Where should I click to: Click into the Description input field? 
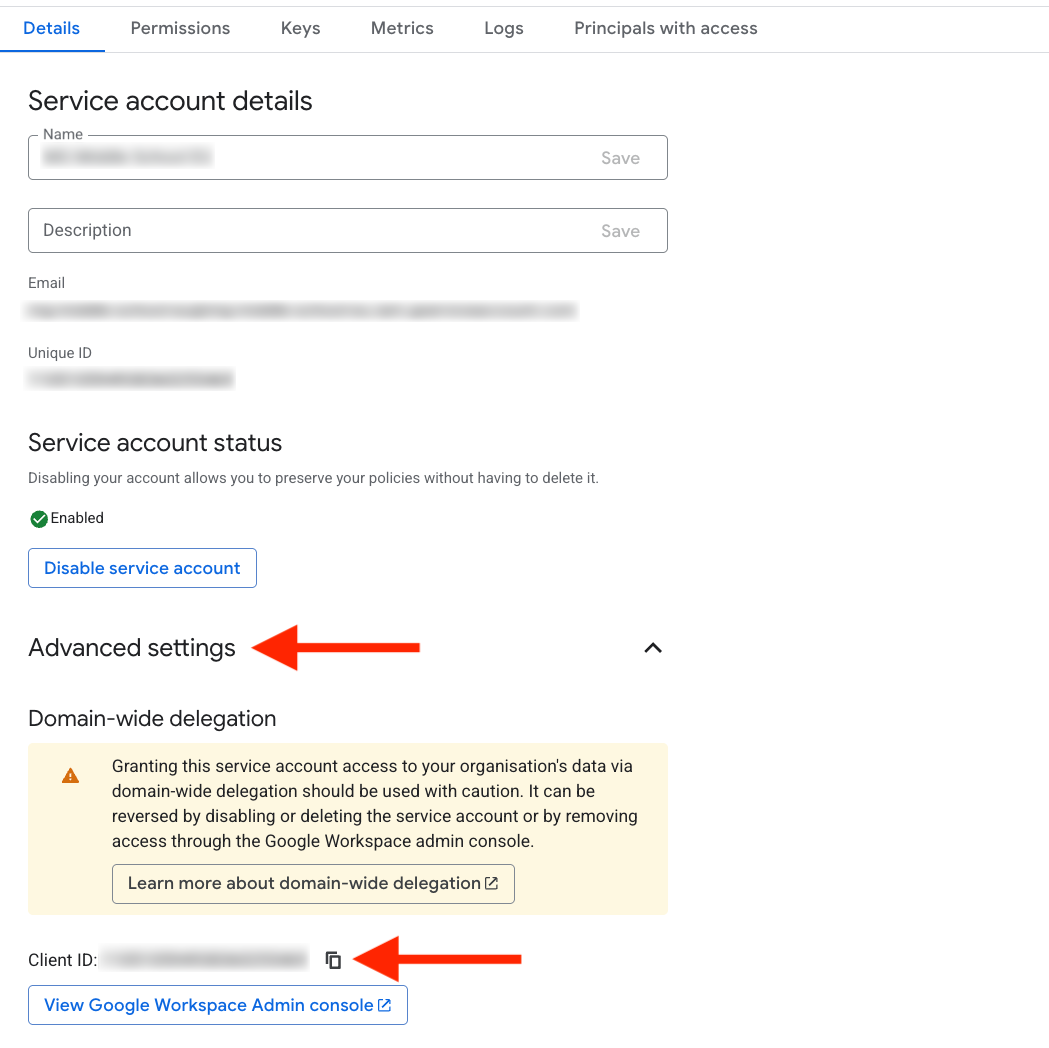click(x=309, y=231)
